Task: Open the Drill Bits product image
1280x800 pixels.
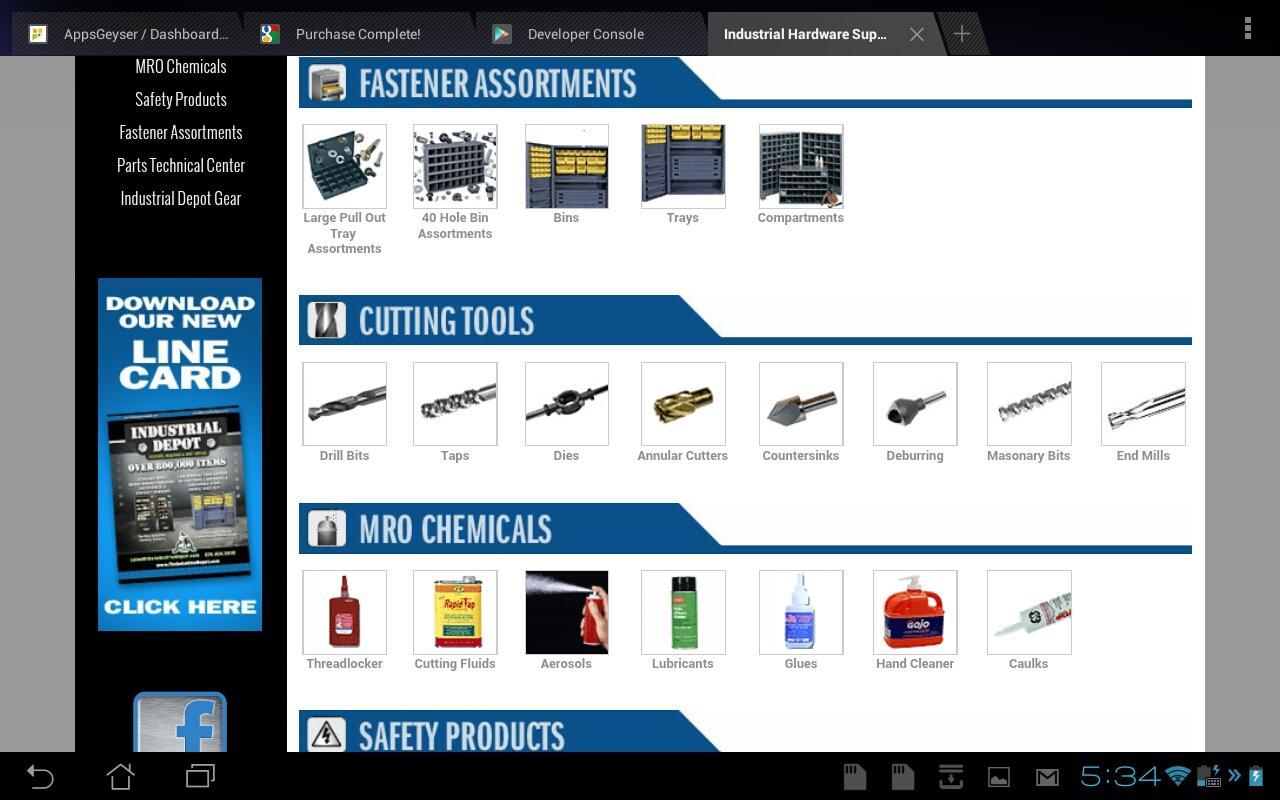Action: click(x=344, y=404)
